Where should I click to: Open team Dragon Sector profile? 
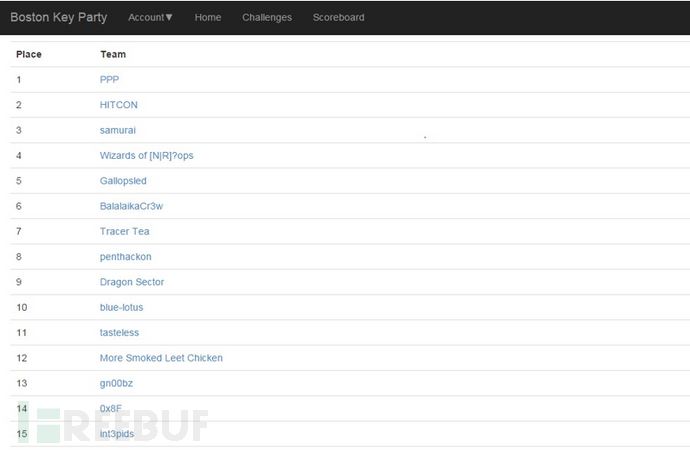pos(132,282)
